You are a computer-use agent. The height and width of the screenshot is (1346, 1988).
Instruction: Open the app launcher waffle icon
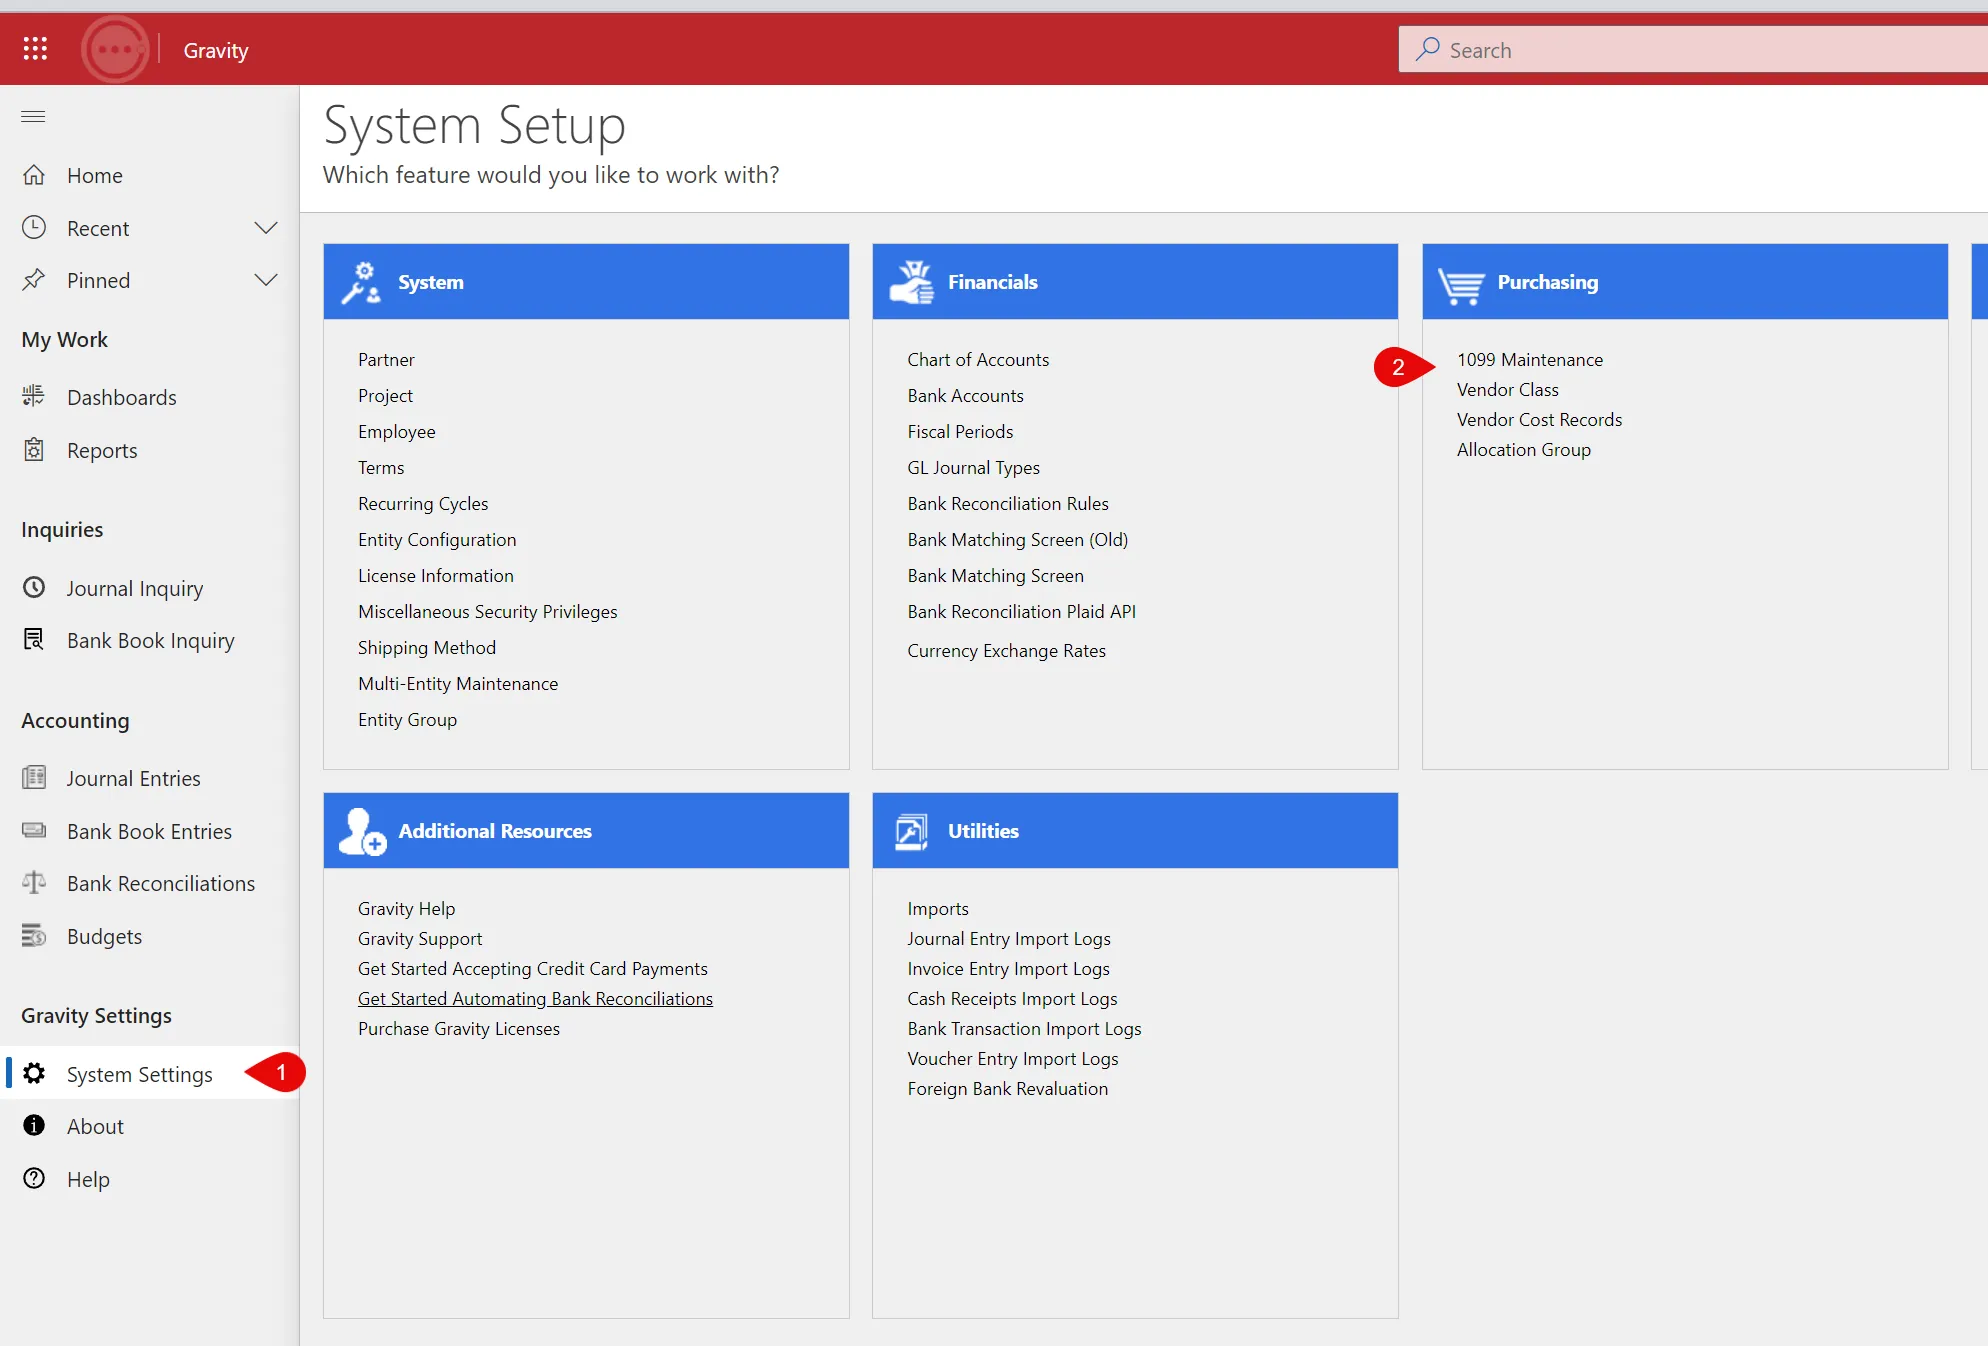pos(35,49)
